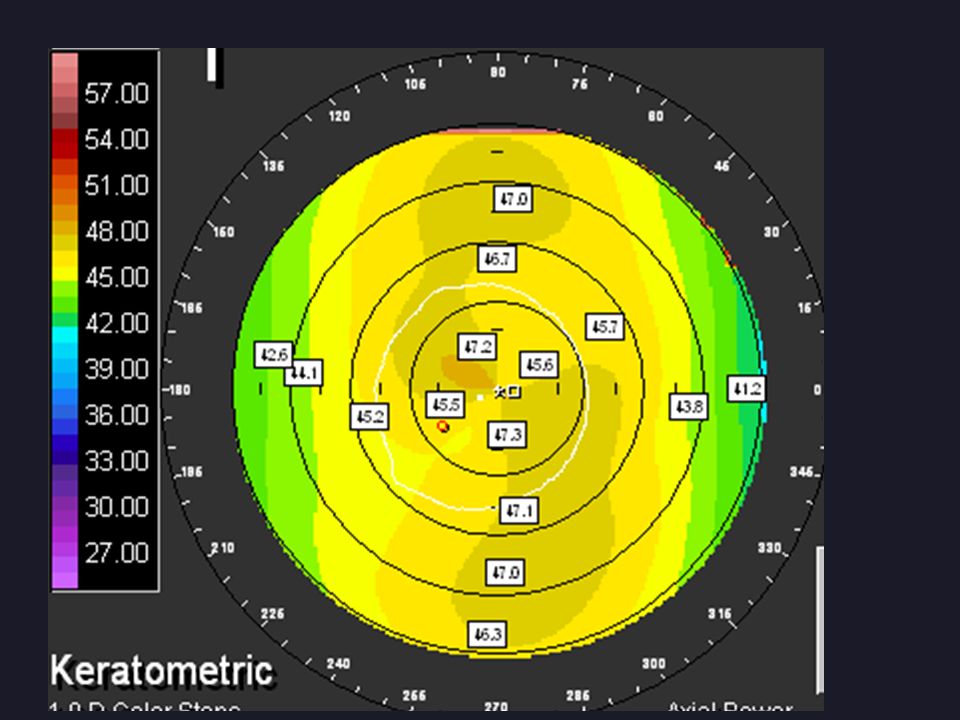Select the 42.00 diopter scale entry
Image resolution: width=960 pixels, height=720 pixels.
(x=116, y=323)
